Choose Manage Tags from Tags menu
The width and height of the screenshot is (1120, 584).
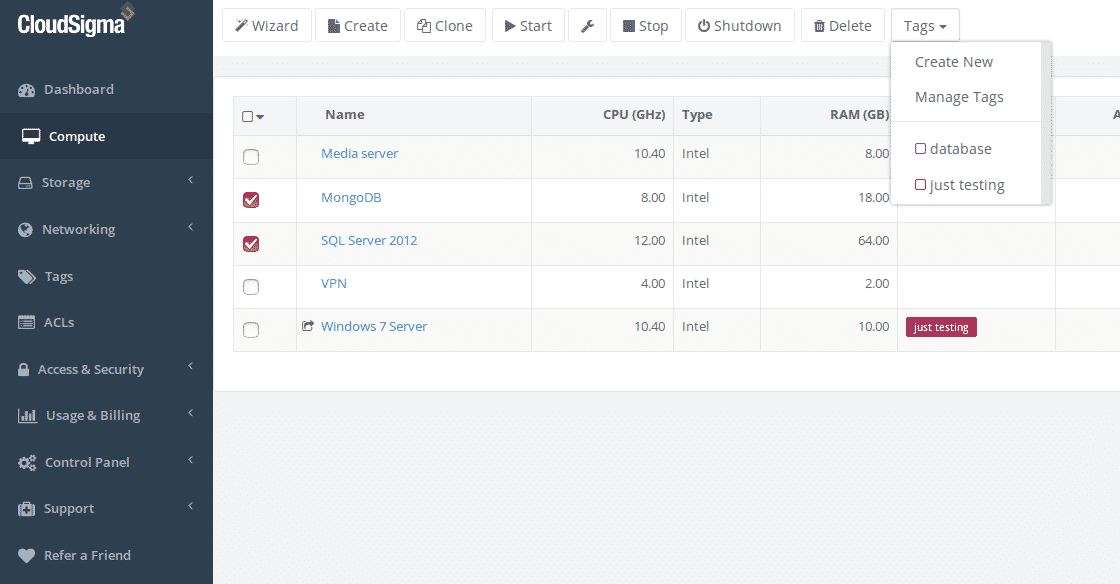[959, 97]
